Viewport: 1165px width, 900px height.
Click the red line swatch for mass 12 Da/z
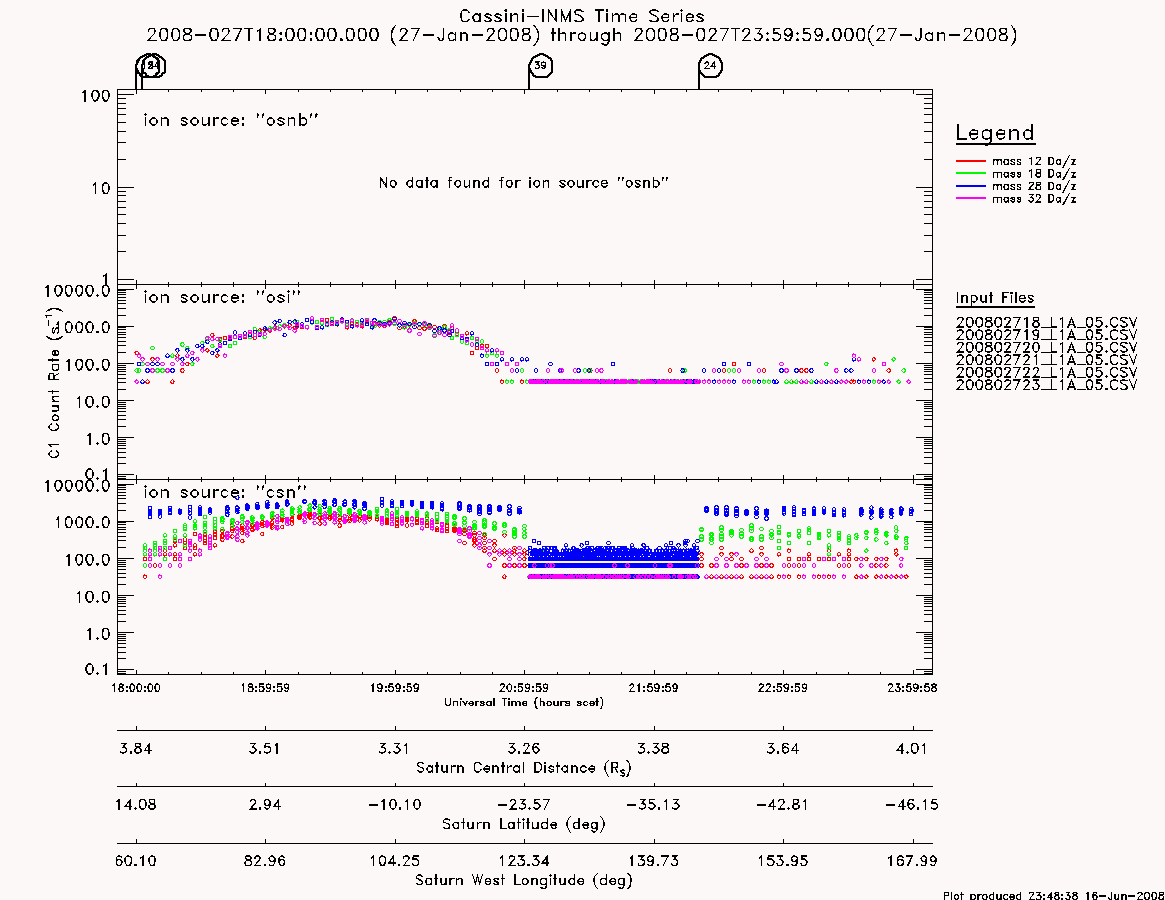970,161
